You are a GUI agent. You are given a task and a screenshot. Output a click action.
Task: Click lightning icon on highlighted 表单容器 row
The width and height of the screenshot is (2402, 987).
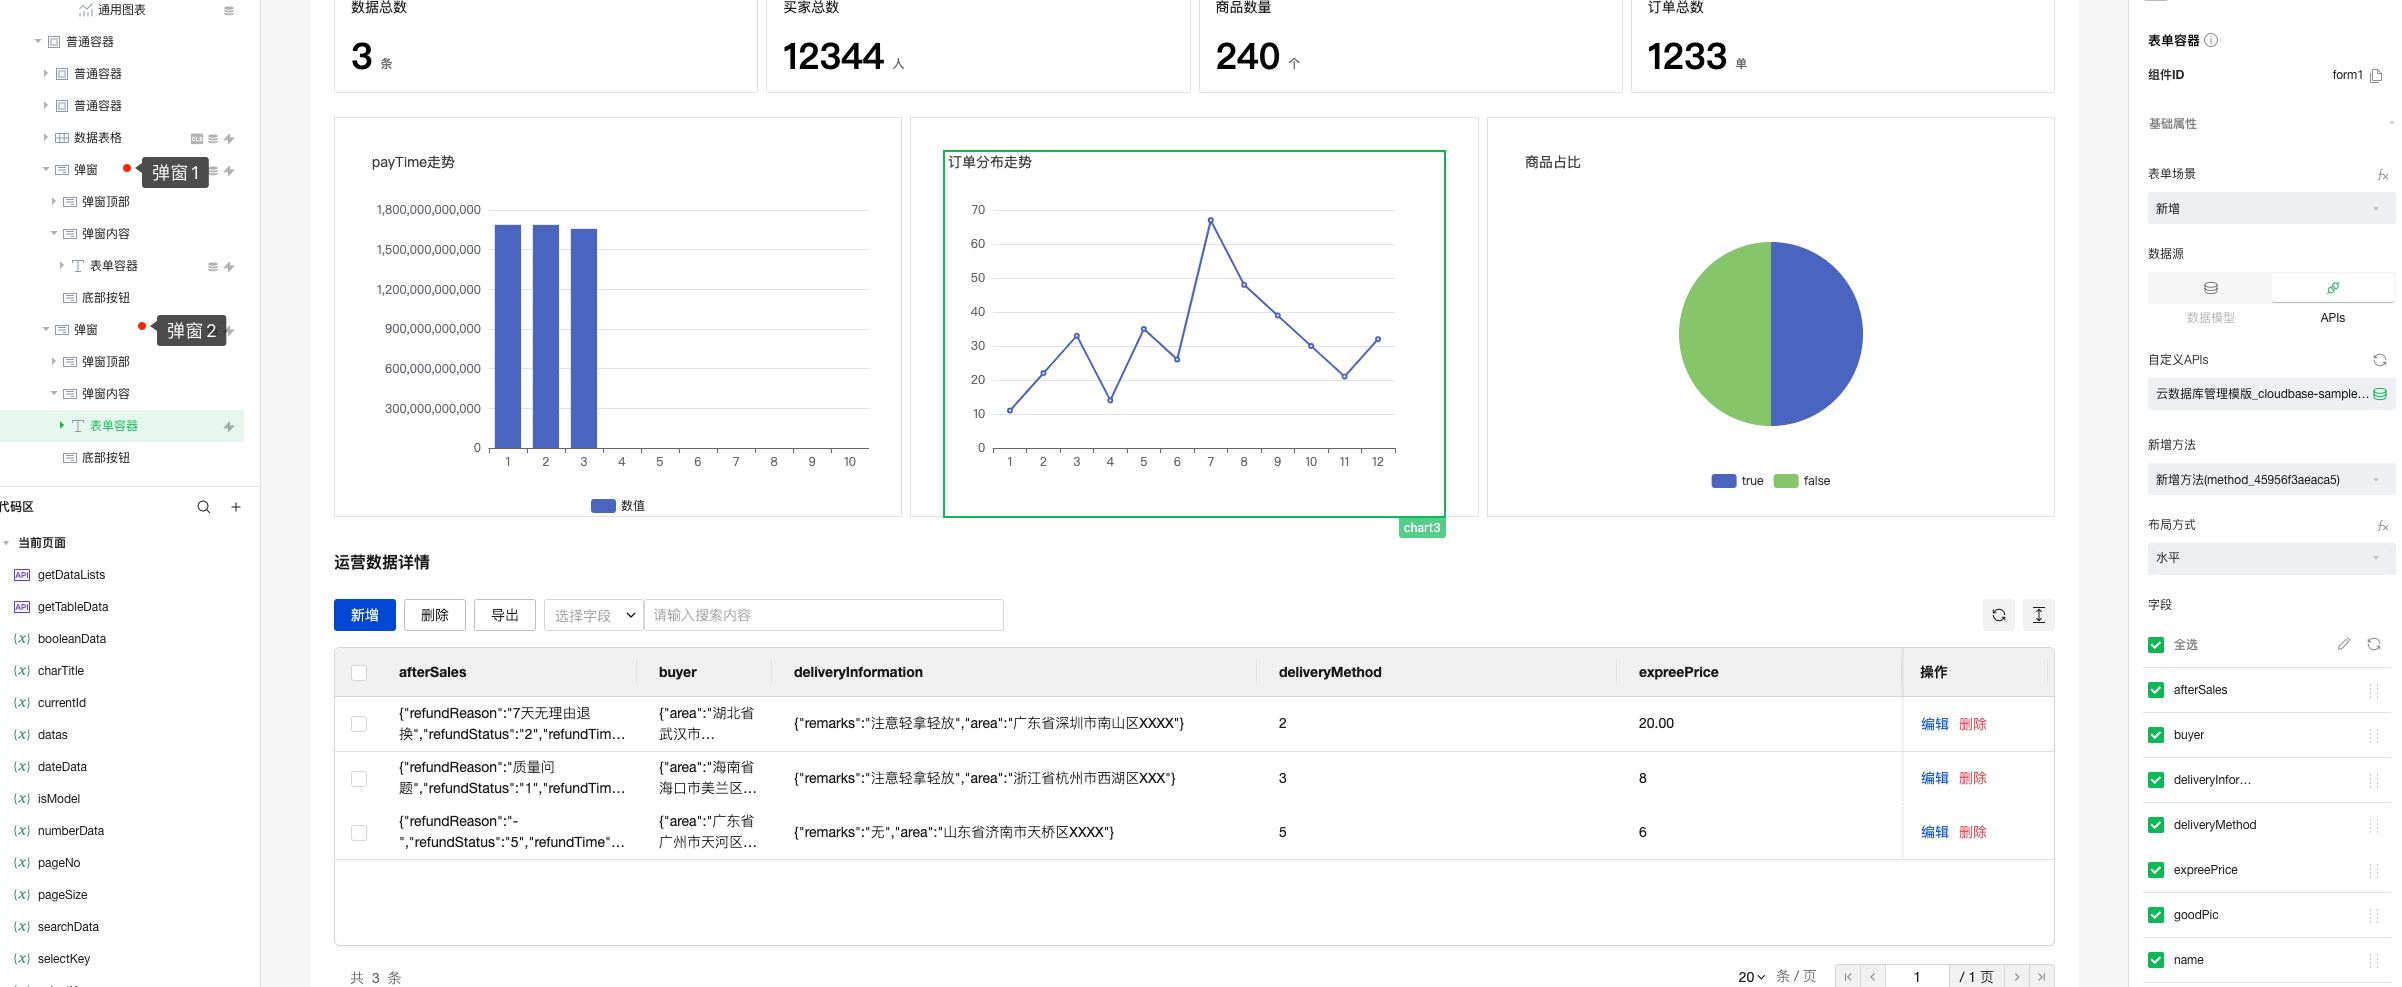tap(229, 427)
